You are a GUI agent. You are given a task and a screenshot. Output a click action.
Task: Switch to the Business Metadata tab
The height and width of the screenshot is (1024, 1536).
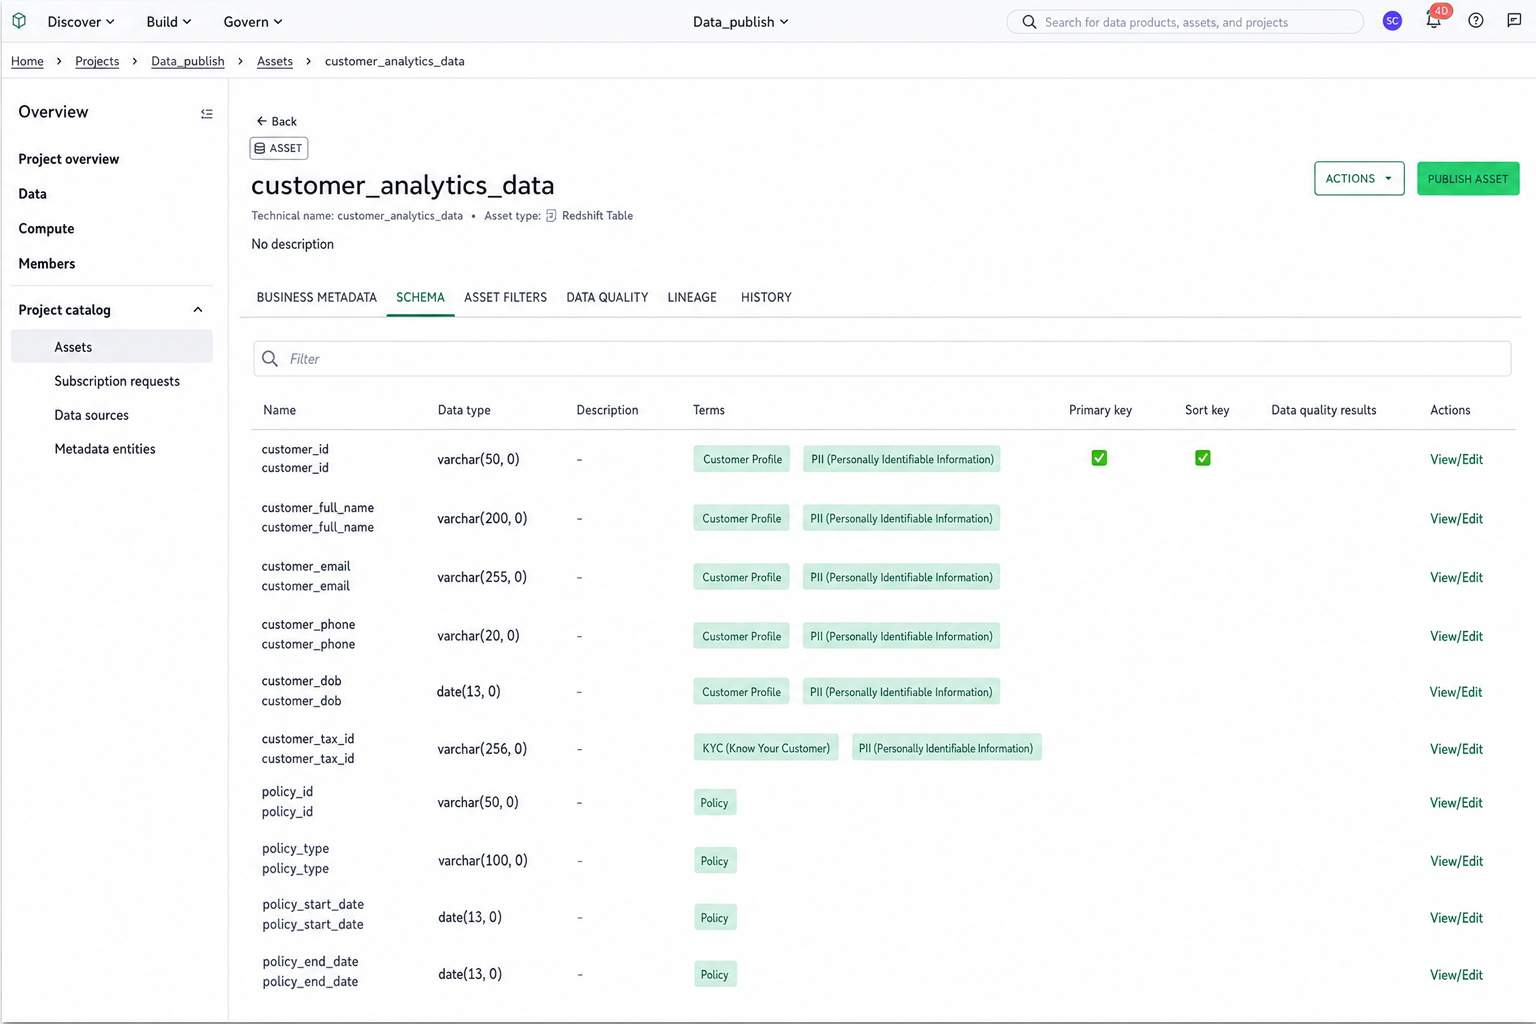(x=317, y=297)
